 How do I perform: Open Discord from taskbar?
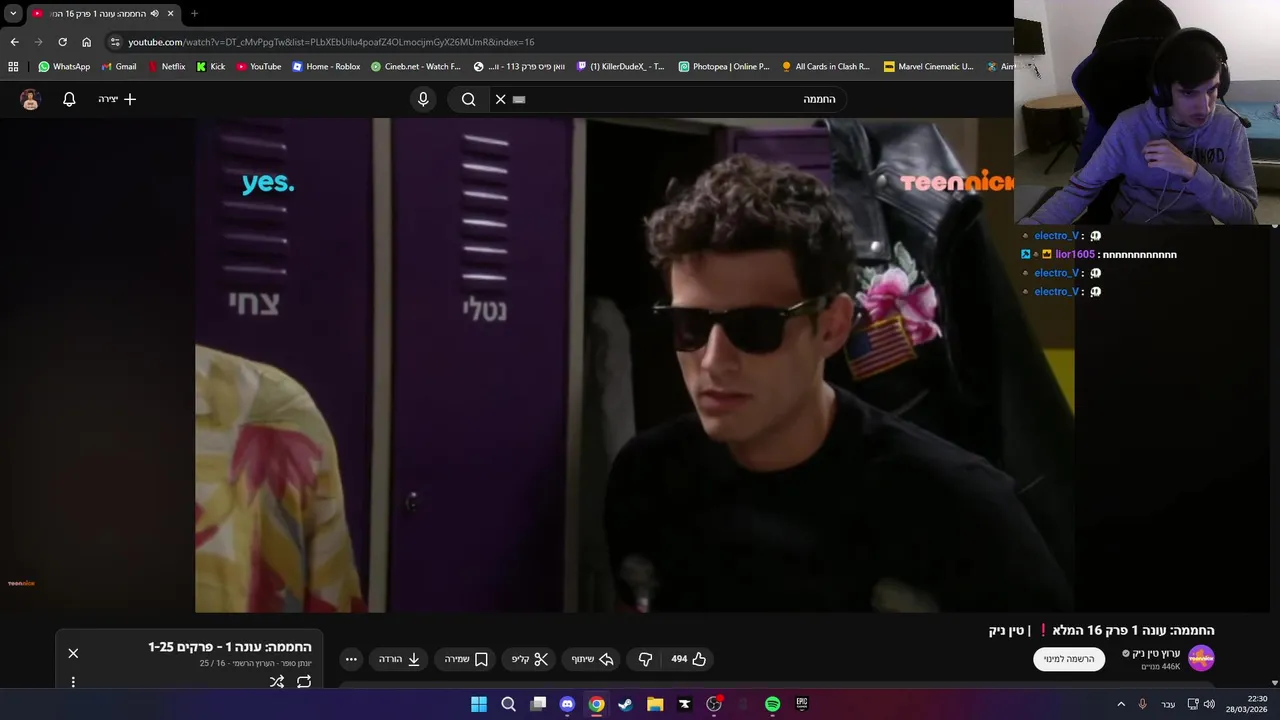[567, 704]
